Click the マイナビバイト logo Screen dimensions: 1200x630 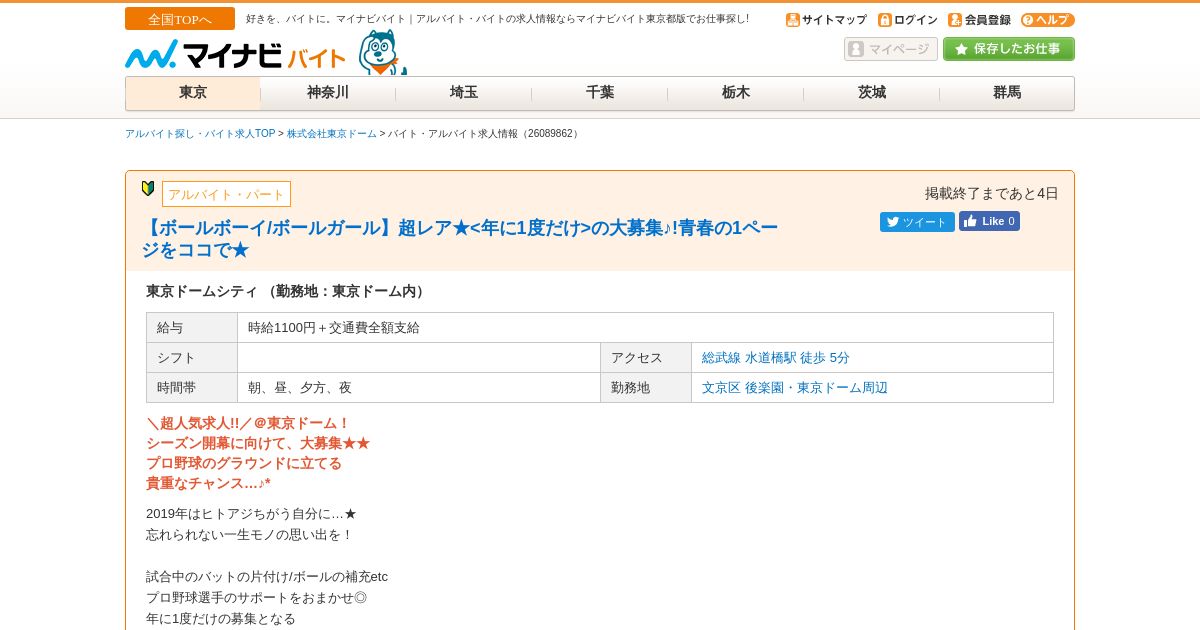coord(236,55)
